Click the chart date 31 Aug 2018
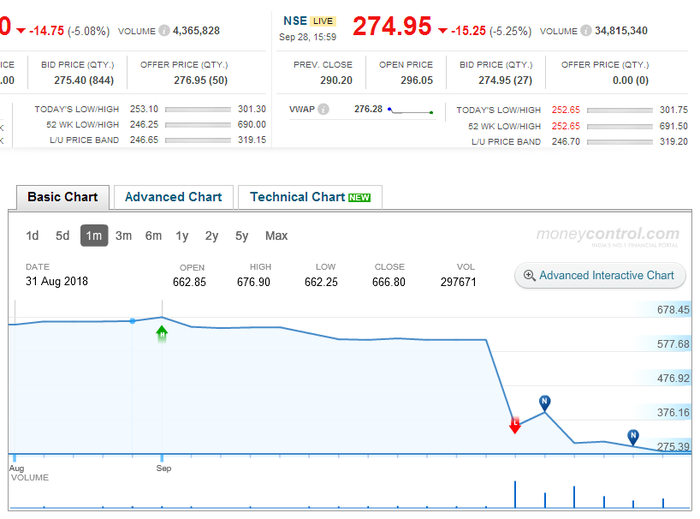 coord(57,281)
